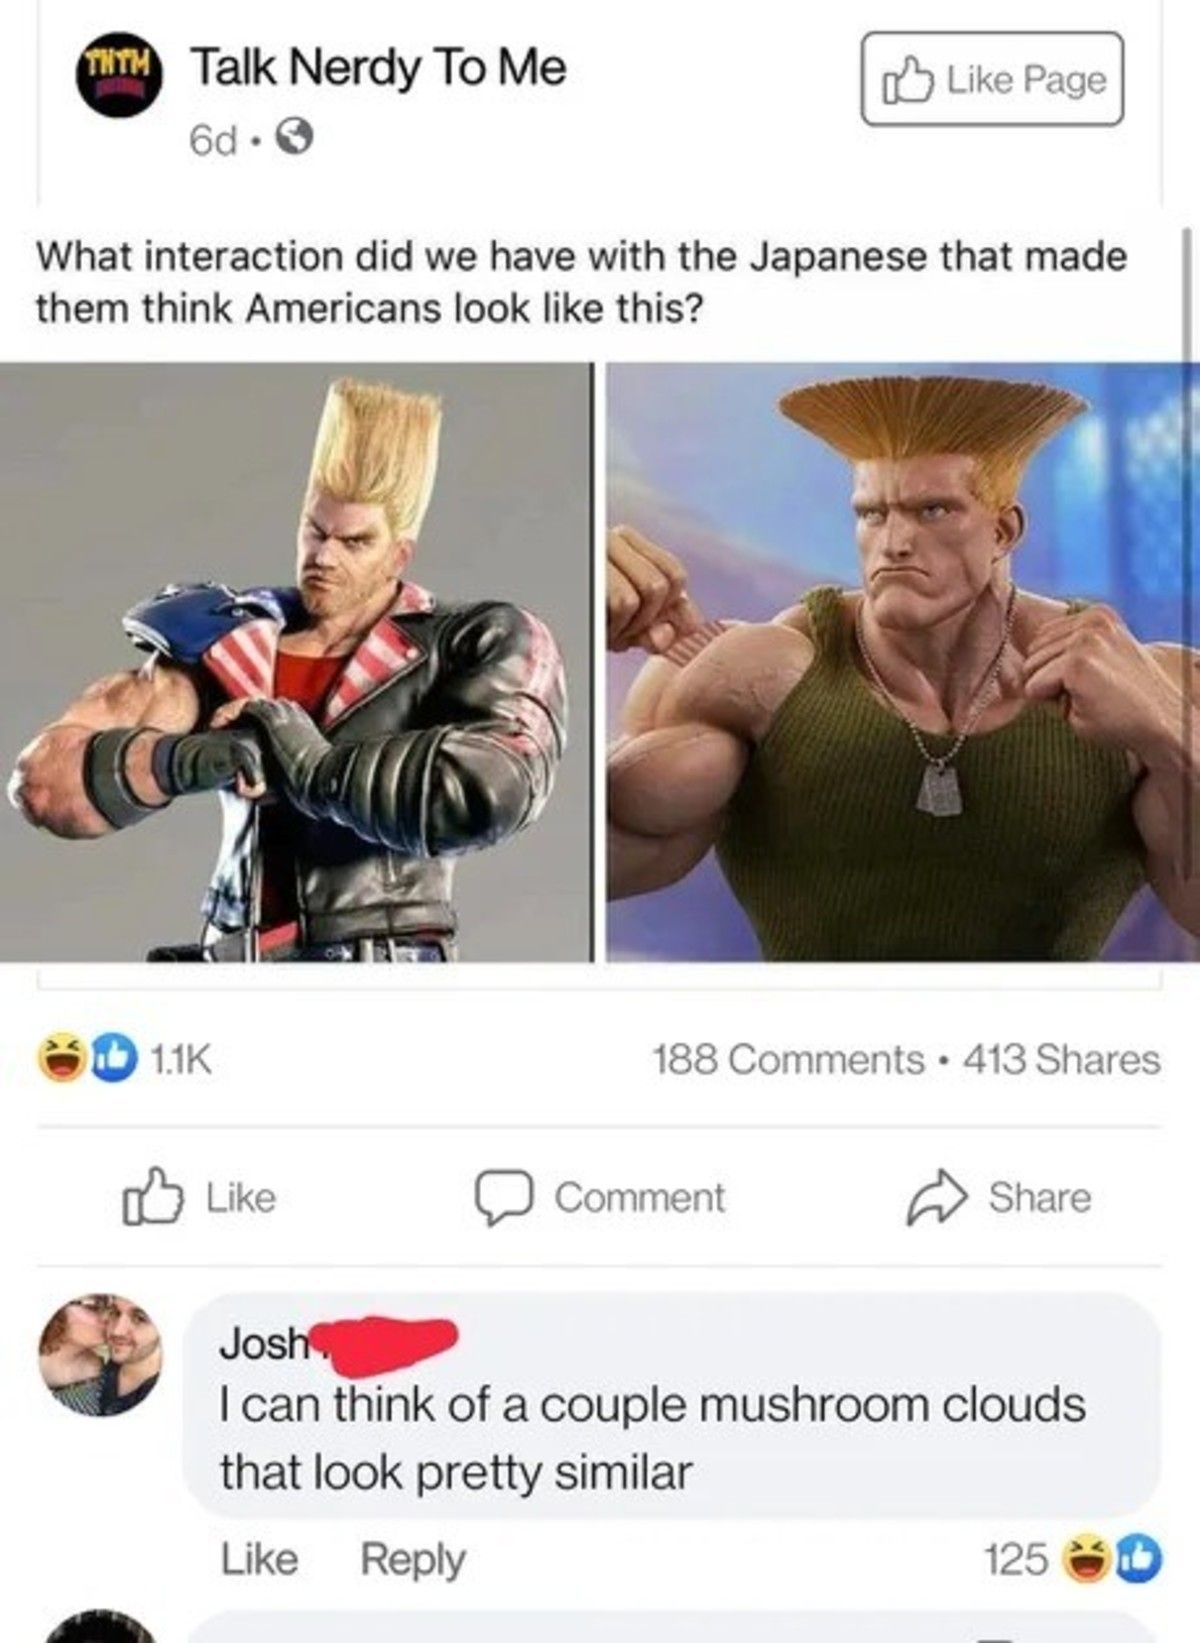
Task: Open the right flat-top character image
Action: pos(903,662)
